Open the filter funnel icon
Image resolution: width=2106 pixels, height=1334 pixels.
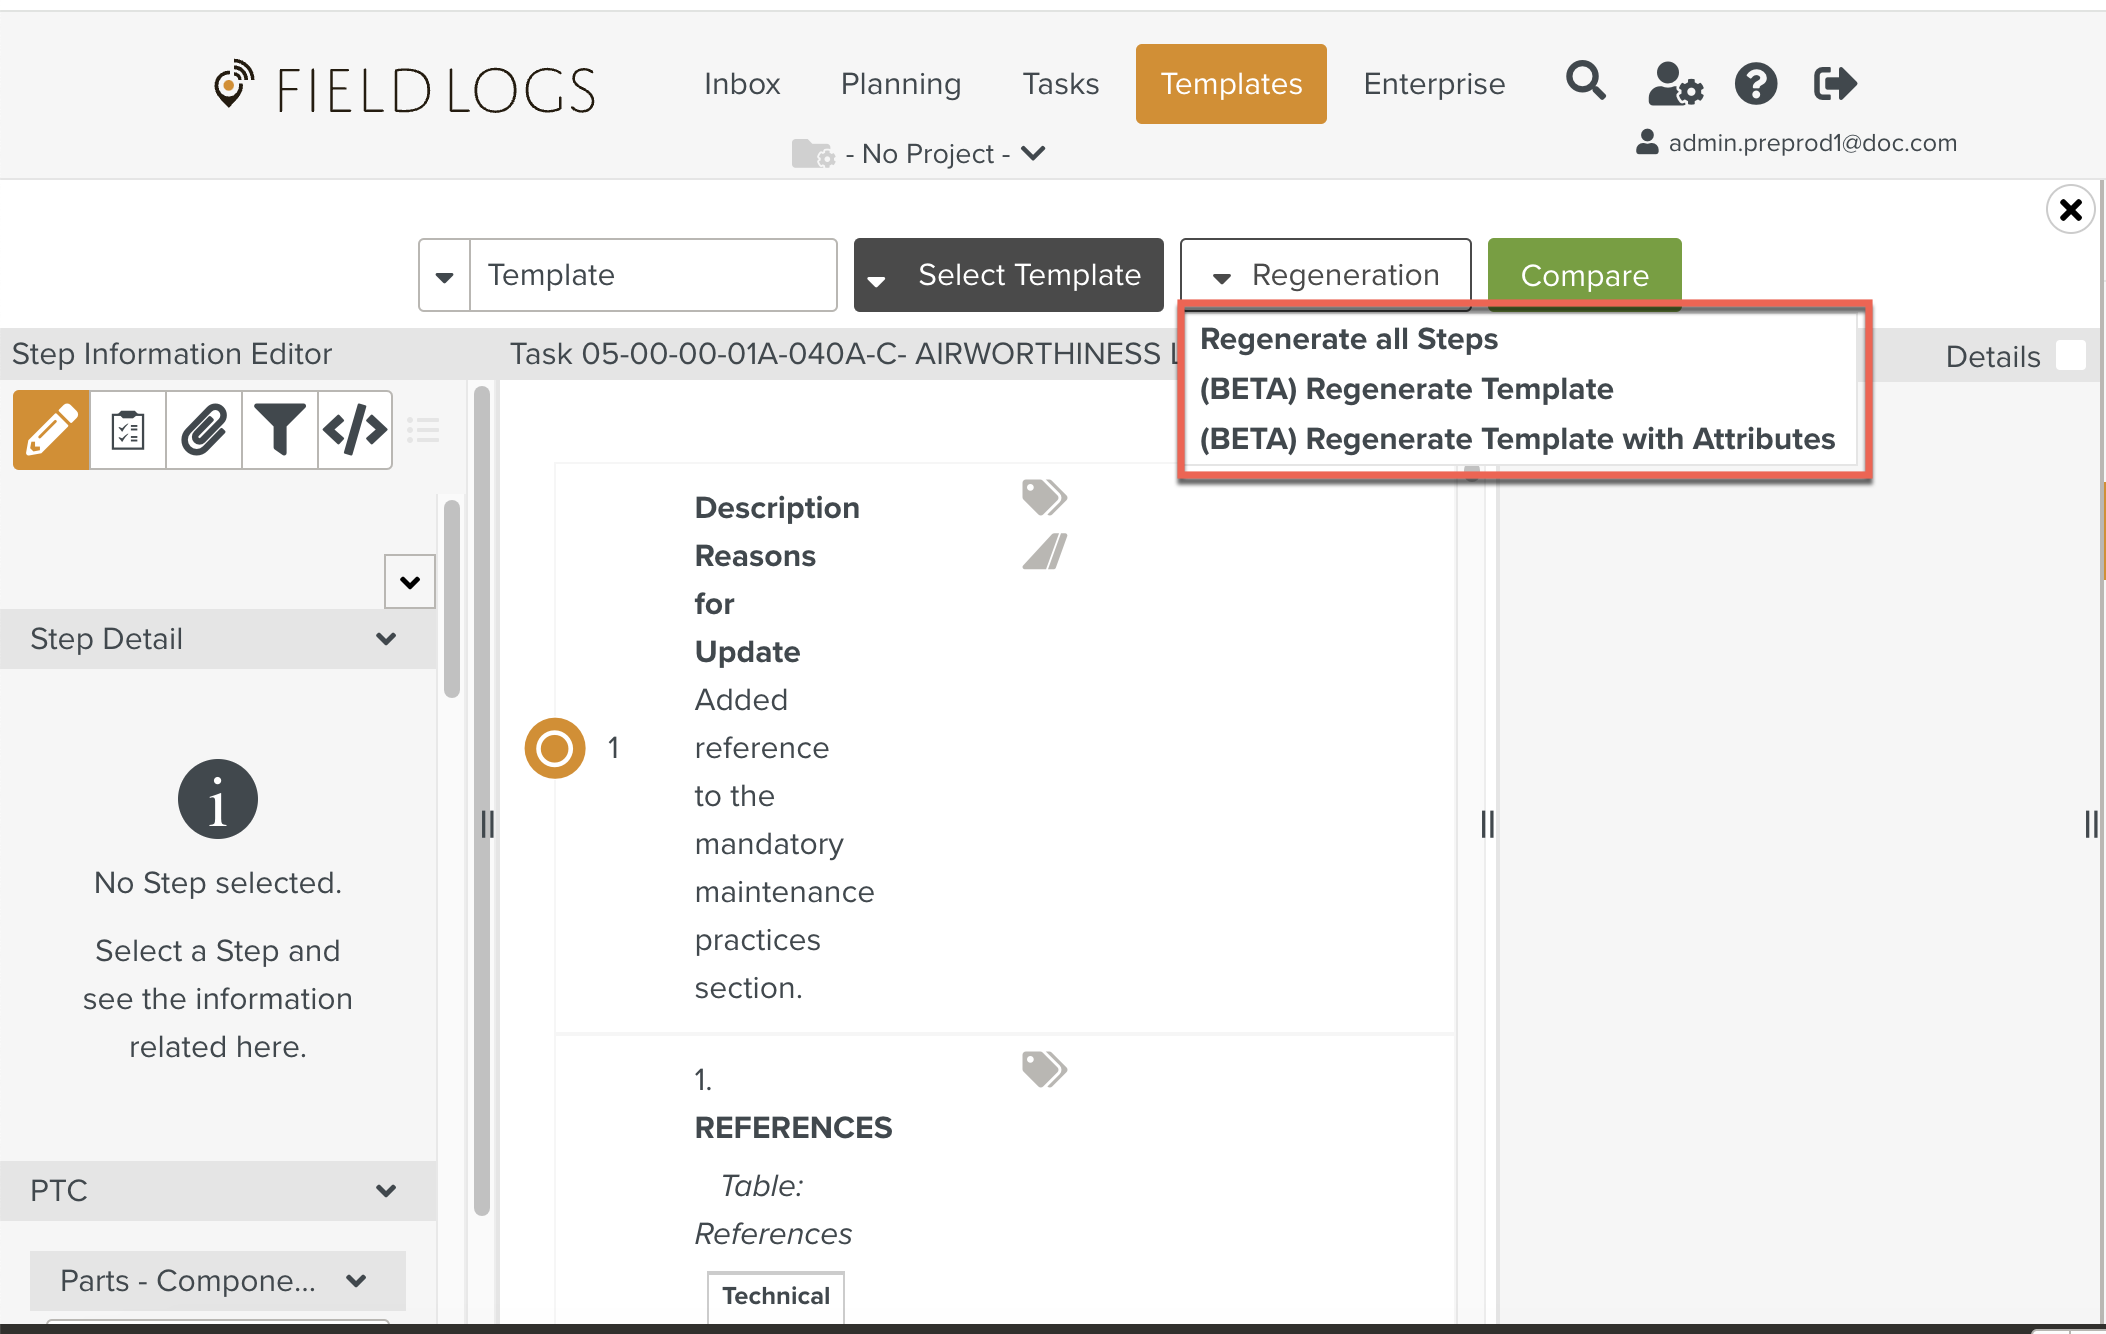pyautogui.click(x=279, y=431)
